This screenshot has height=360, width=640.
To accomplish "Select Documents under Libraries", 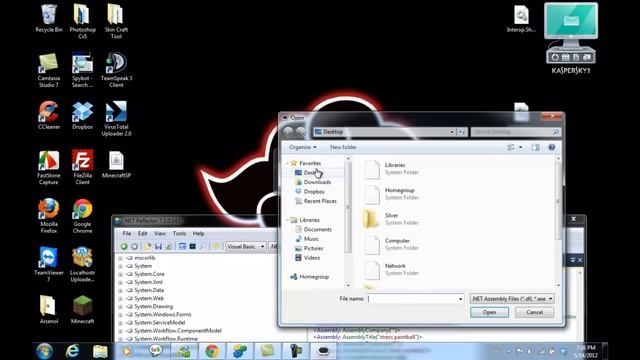I will coord(313,229).
